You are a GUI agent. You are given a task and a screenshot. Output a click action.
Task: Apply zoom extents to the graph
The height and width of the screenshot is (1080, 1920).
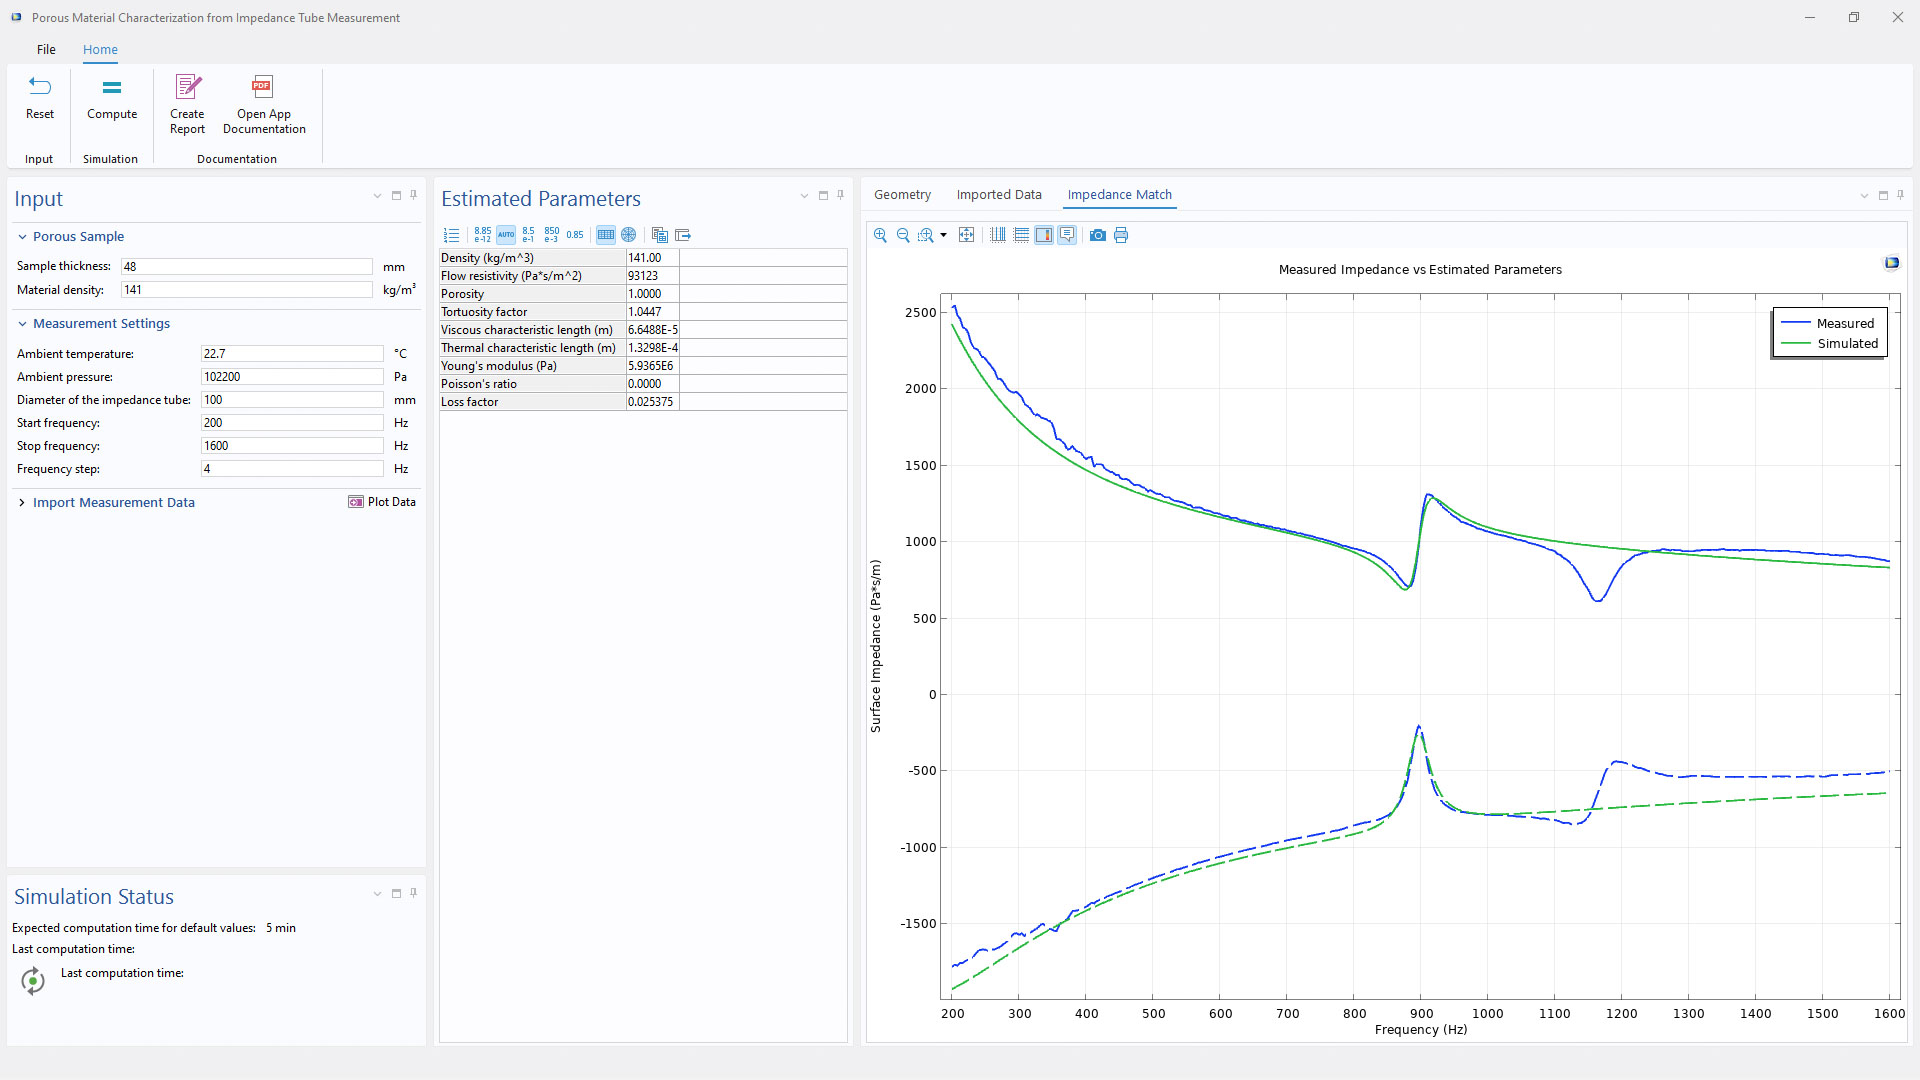967,235
